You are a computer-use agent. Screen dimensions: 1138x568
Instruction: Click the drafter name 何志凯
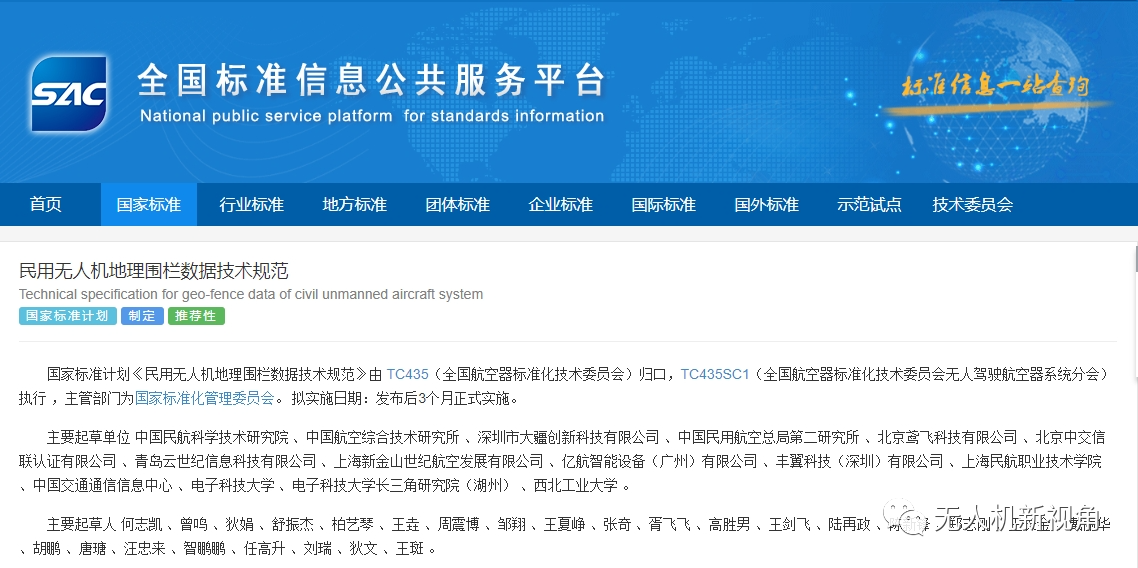pyautogui.click(x=141, y=524)
